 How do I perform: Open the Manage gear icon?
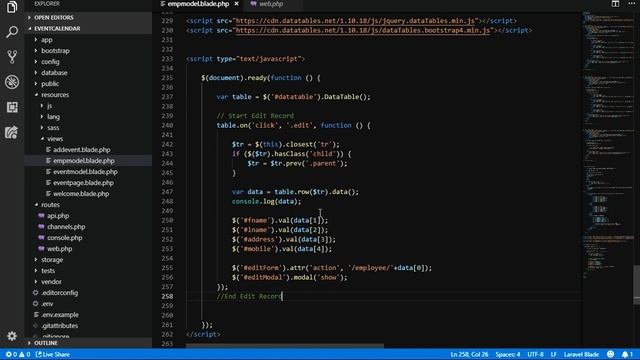point(12,336)
